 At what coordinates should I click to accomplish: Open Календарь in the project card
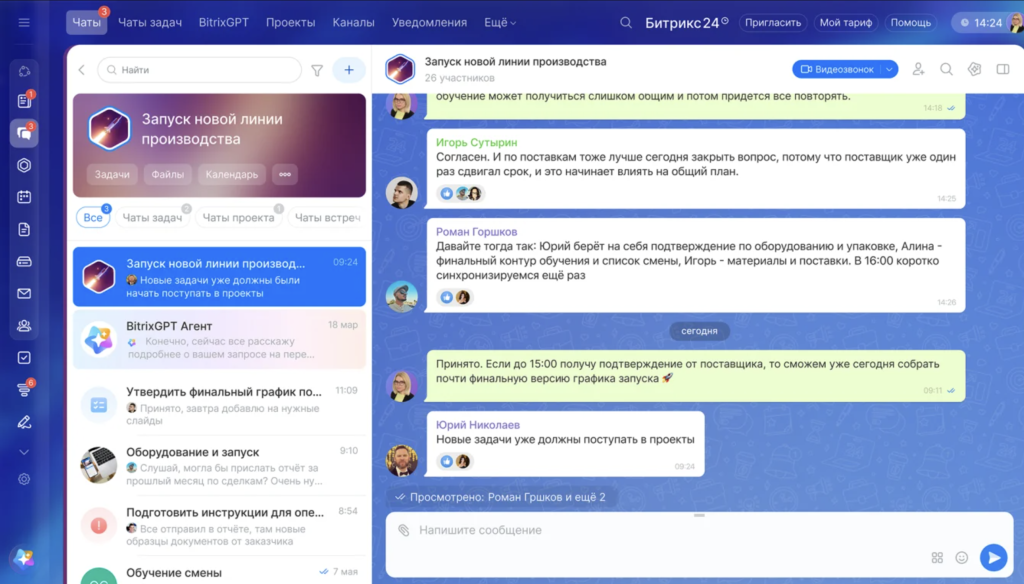click(x=231, y=174)
